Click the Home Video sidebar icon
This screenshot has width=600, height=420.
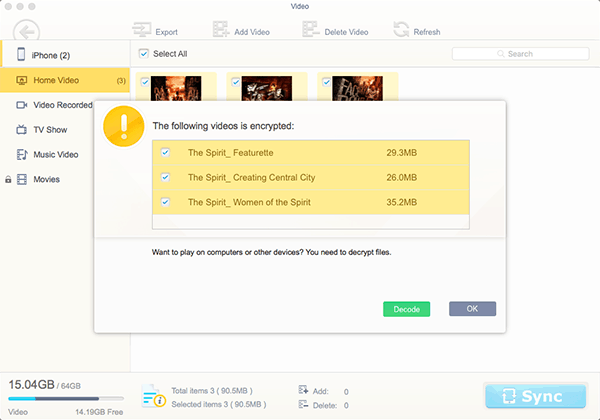[21, 80]
